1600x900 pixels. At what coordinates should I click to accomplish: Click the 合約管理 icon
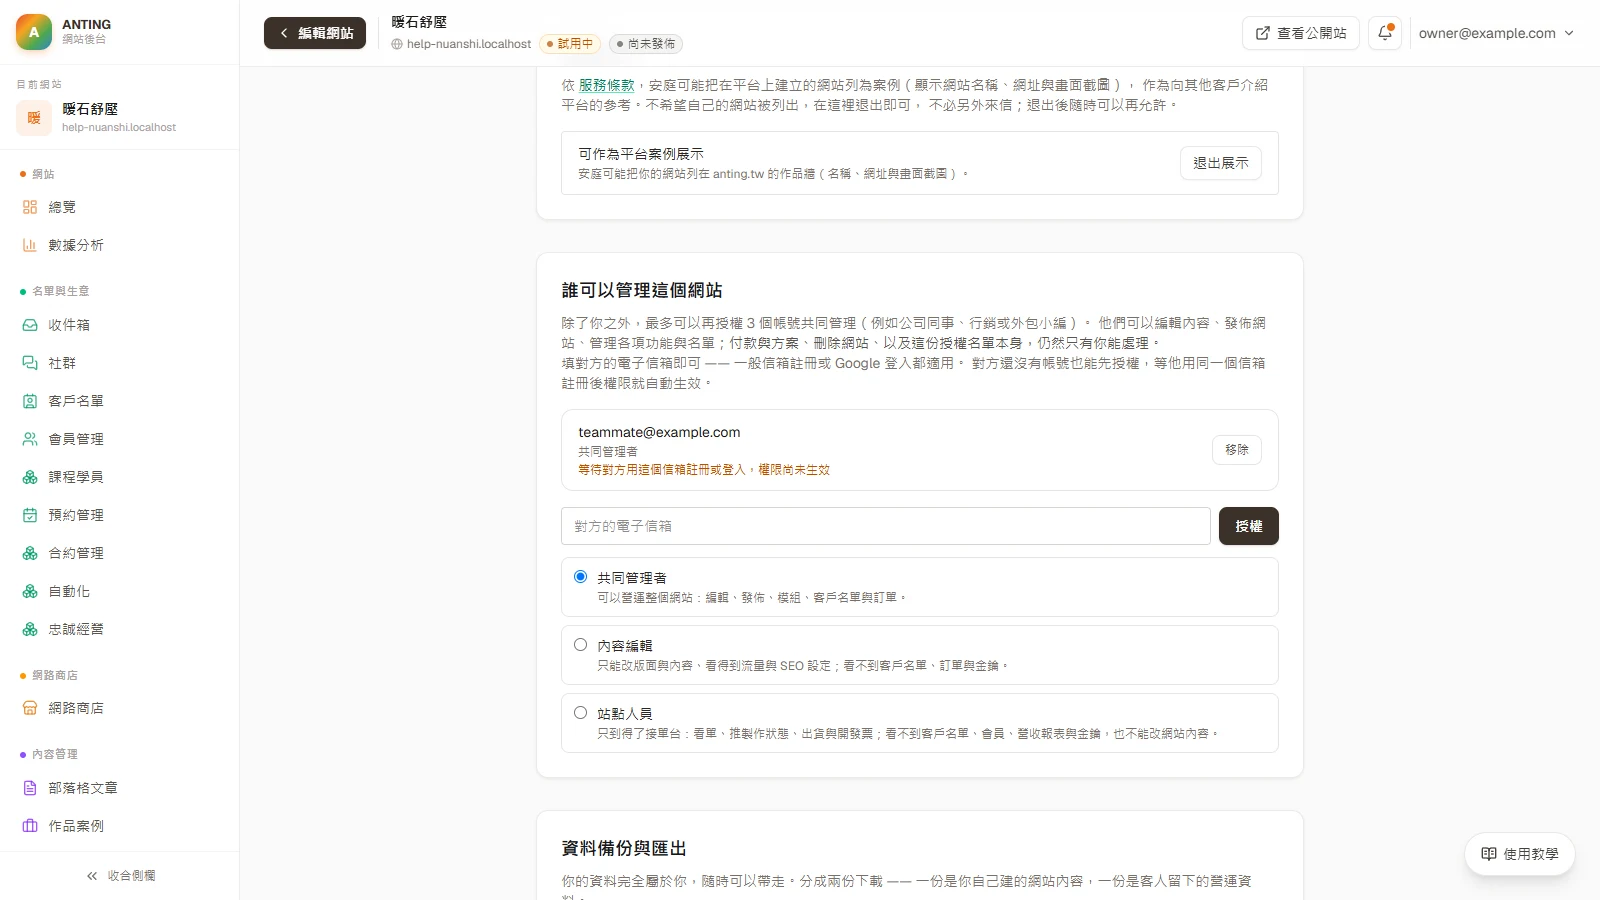tap(30, 553)
